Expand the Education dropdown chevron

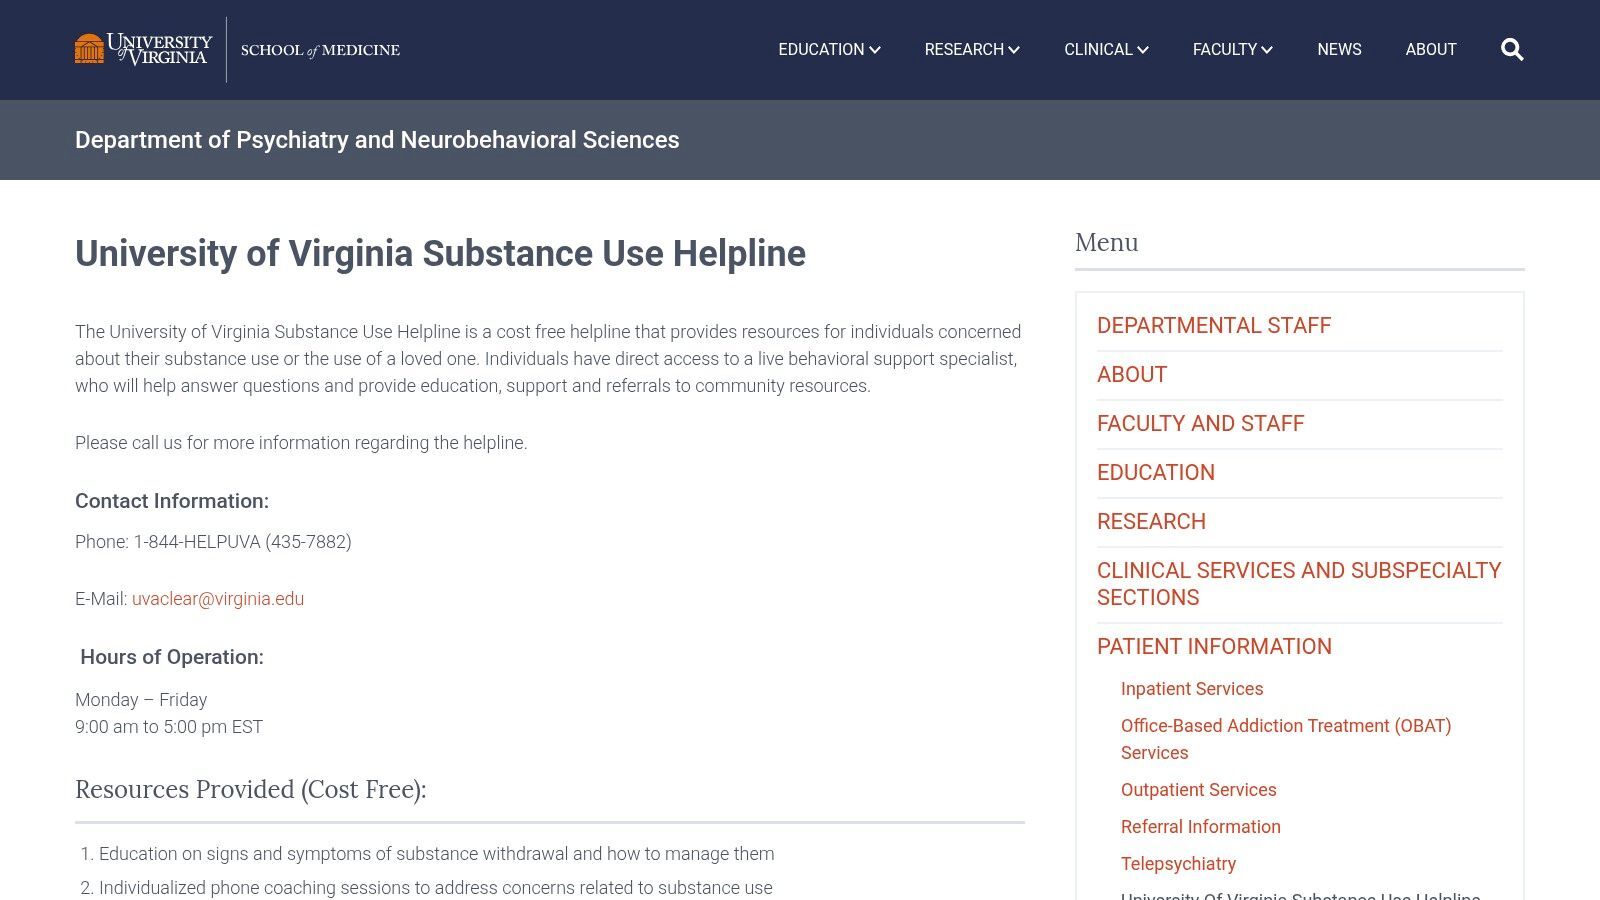[875, 50]
